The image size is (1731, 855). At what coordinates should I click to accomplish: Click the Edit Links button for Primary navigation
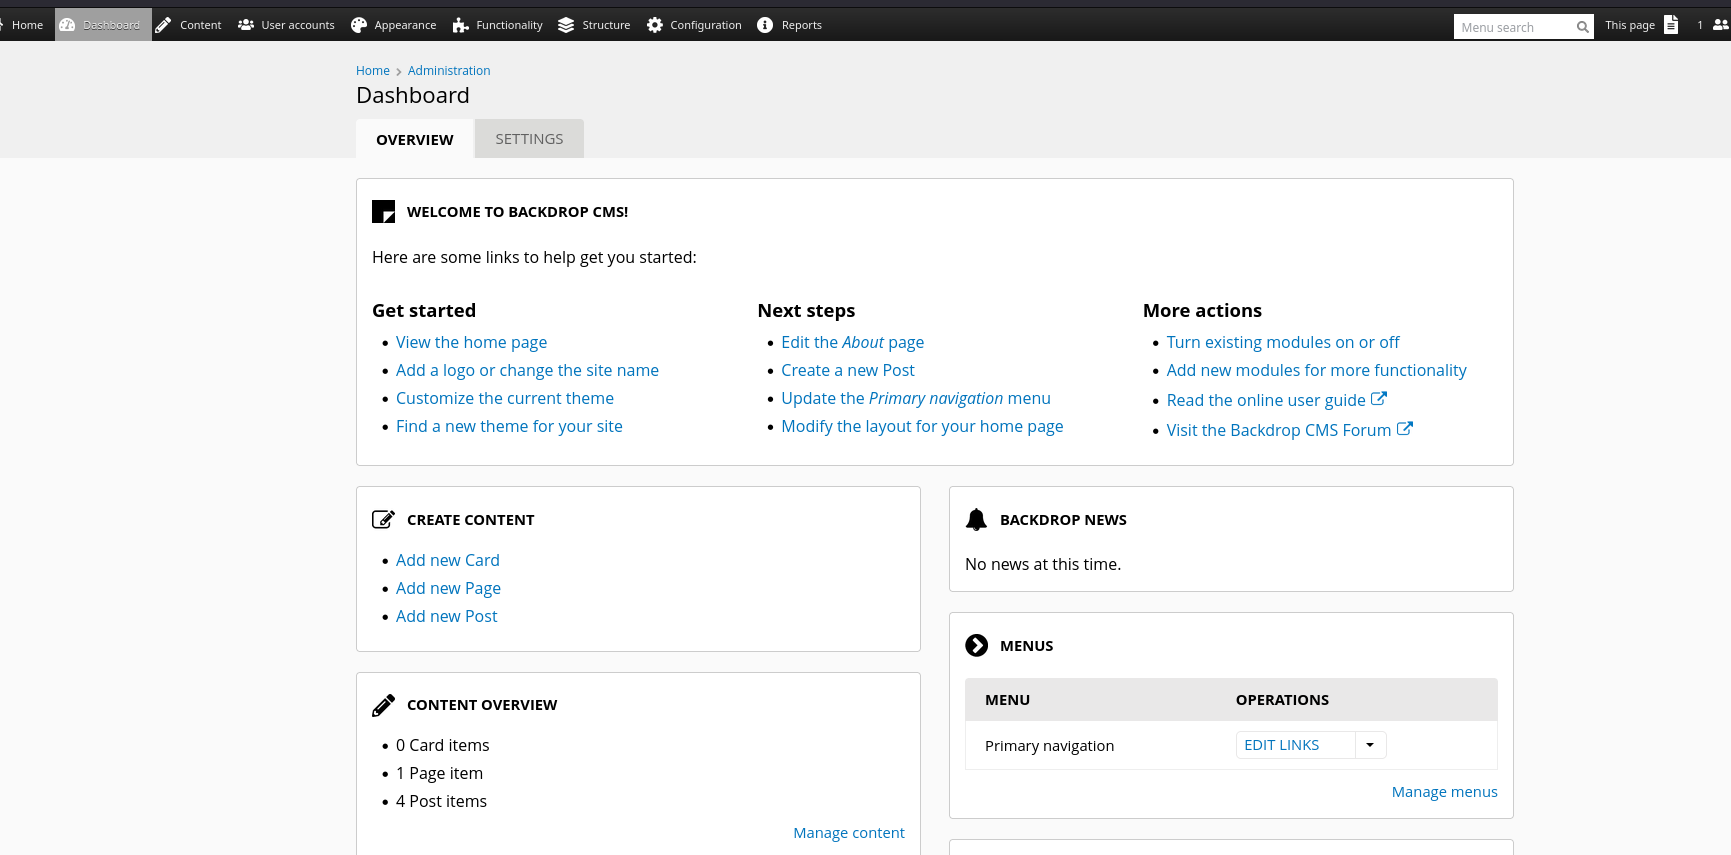[1296, 745]
